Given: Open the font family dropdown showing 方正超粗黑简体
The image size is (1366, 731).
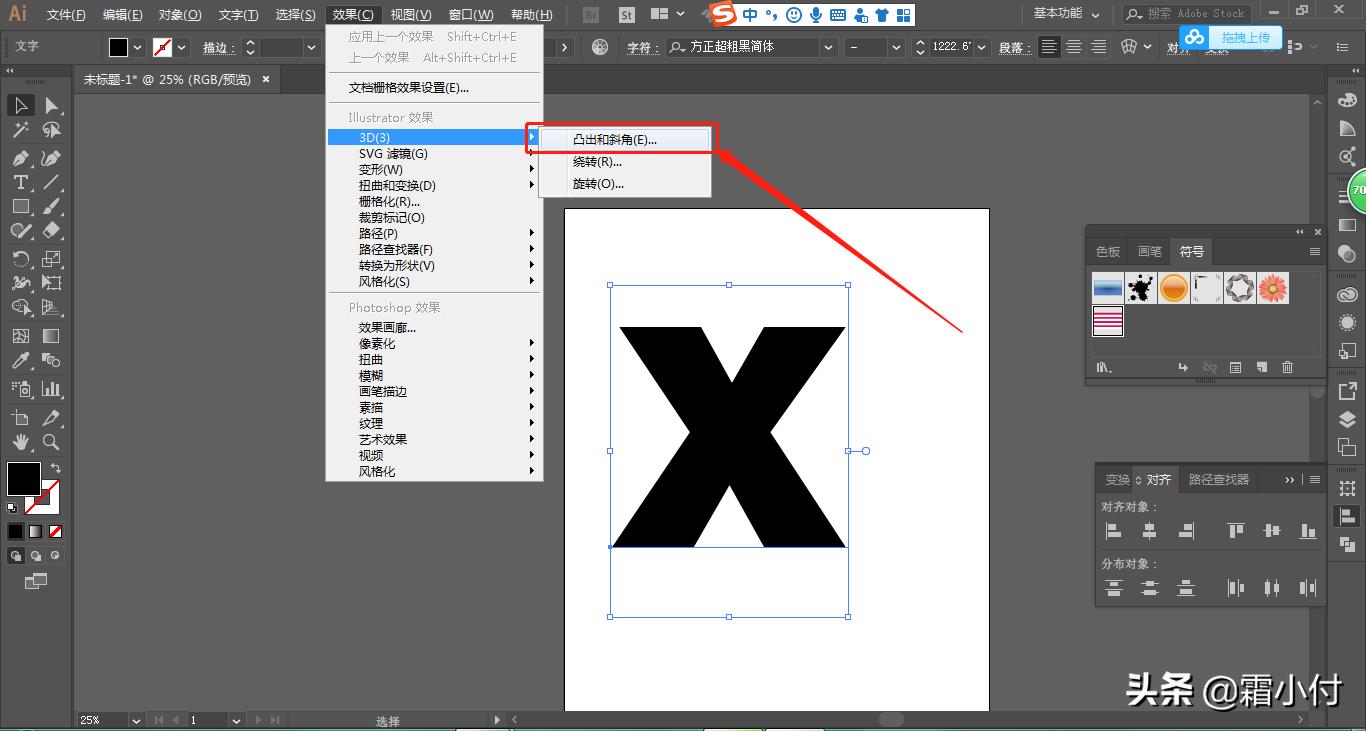Looking at the screenshot, I should coord(828,47).
